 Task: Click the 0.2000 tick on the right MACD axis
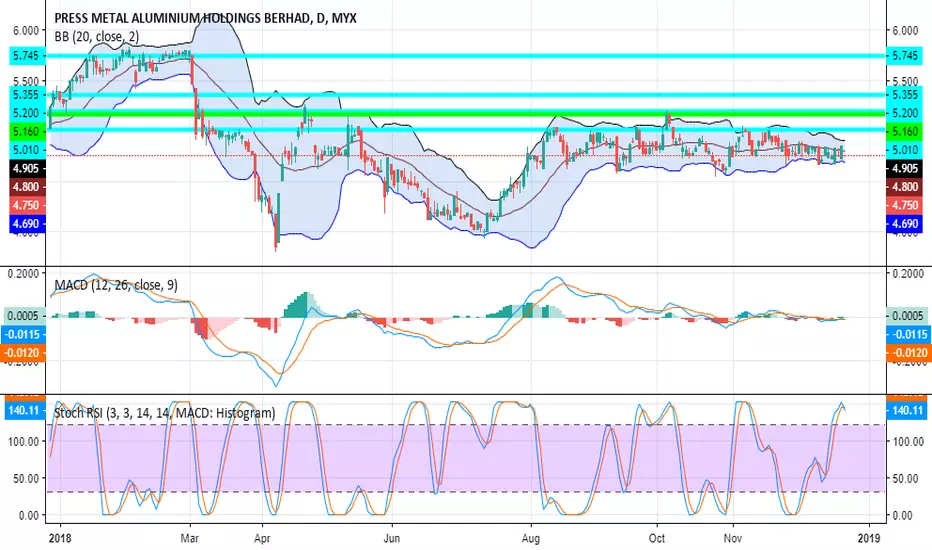pyautogui.click(x=907, y=274)
